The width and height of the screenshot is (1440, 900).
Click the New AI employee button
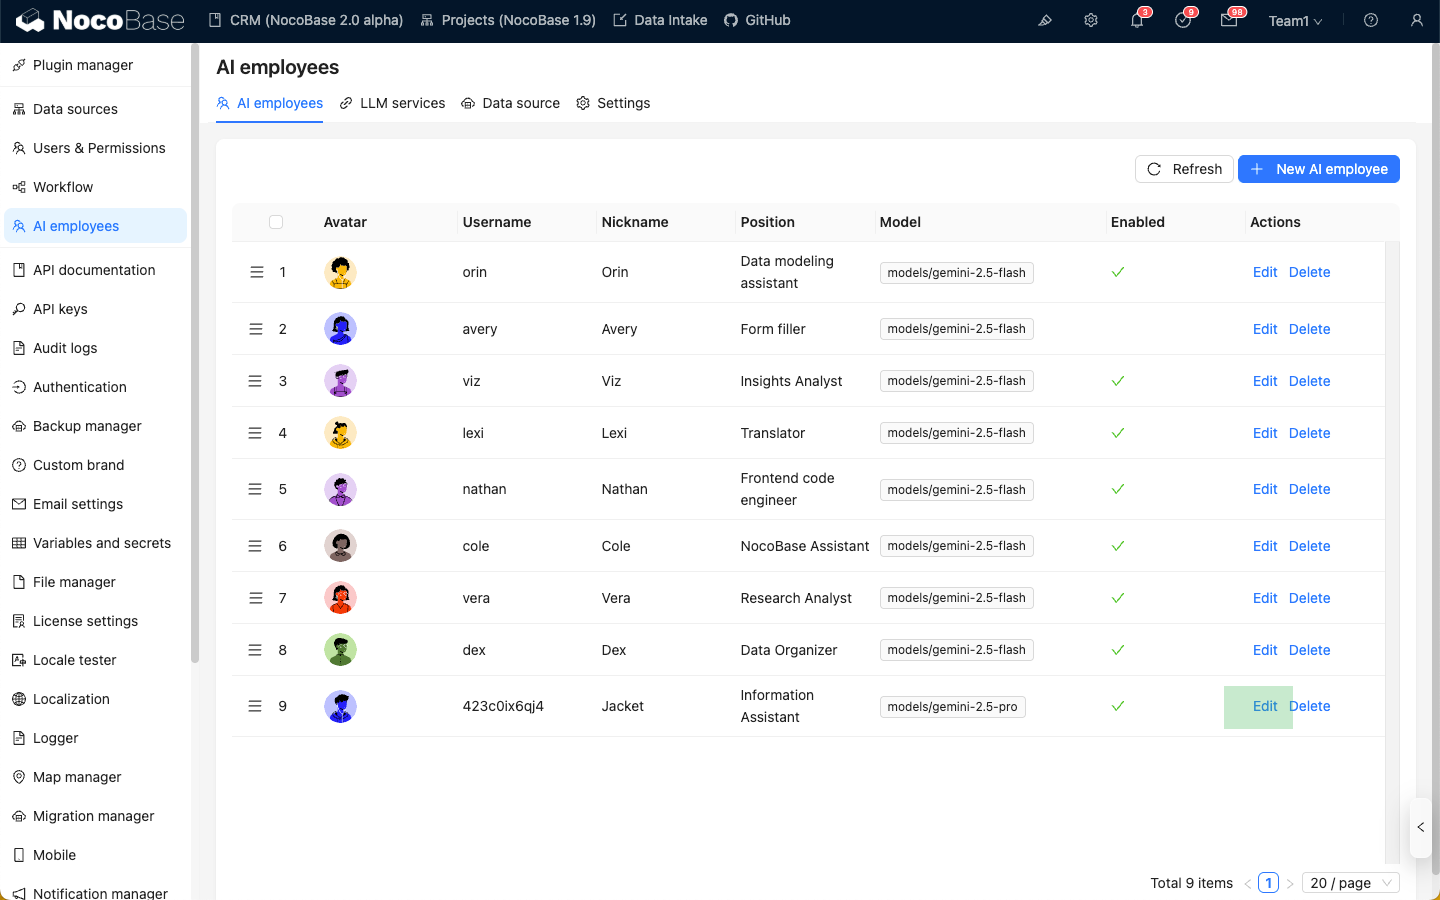coord(1318,169)
